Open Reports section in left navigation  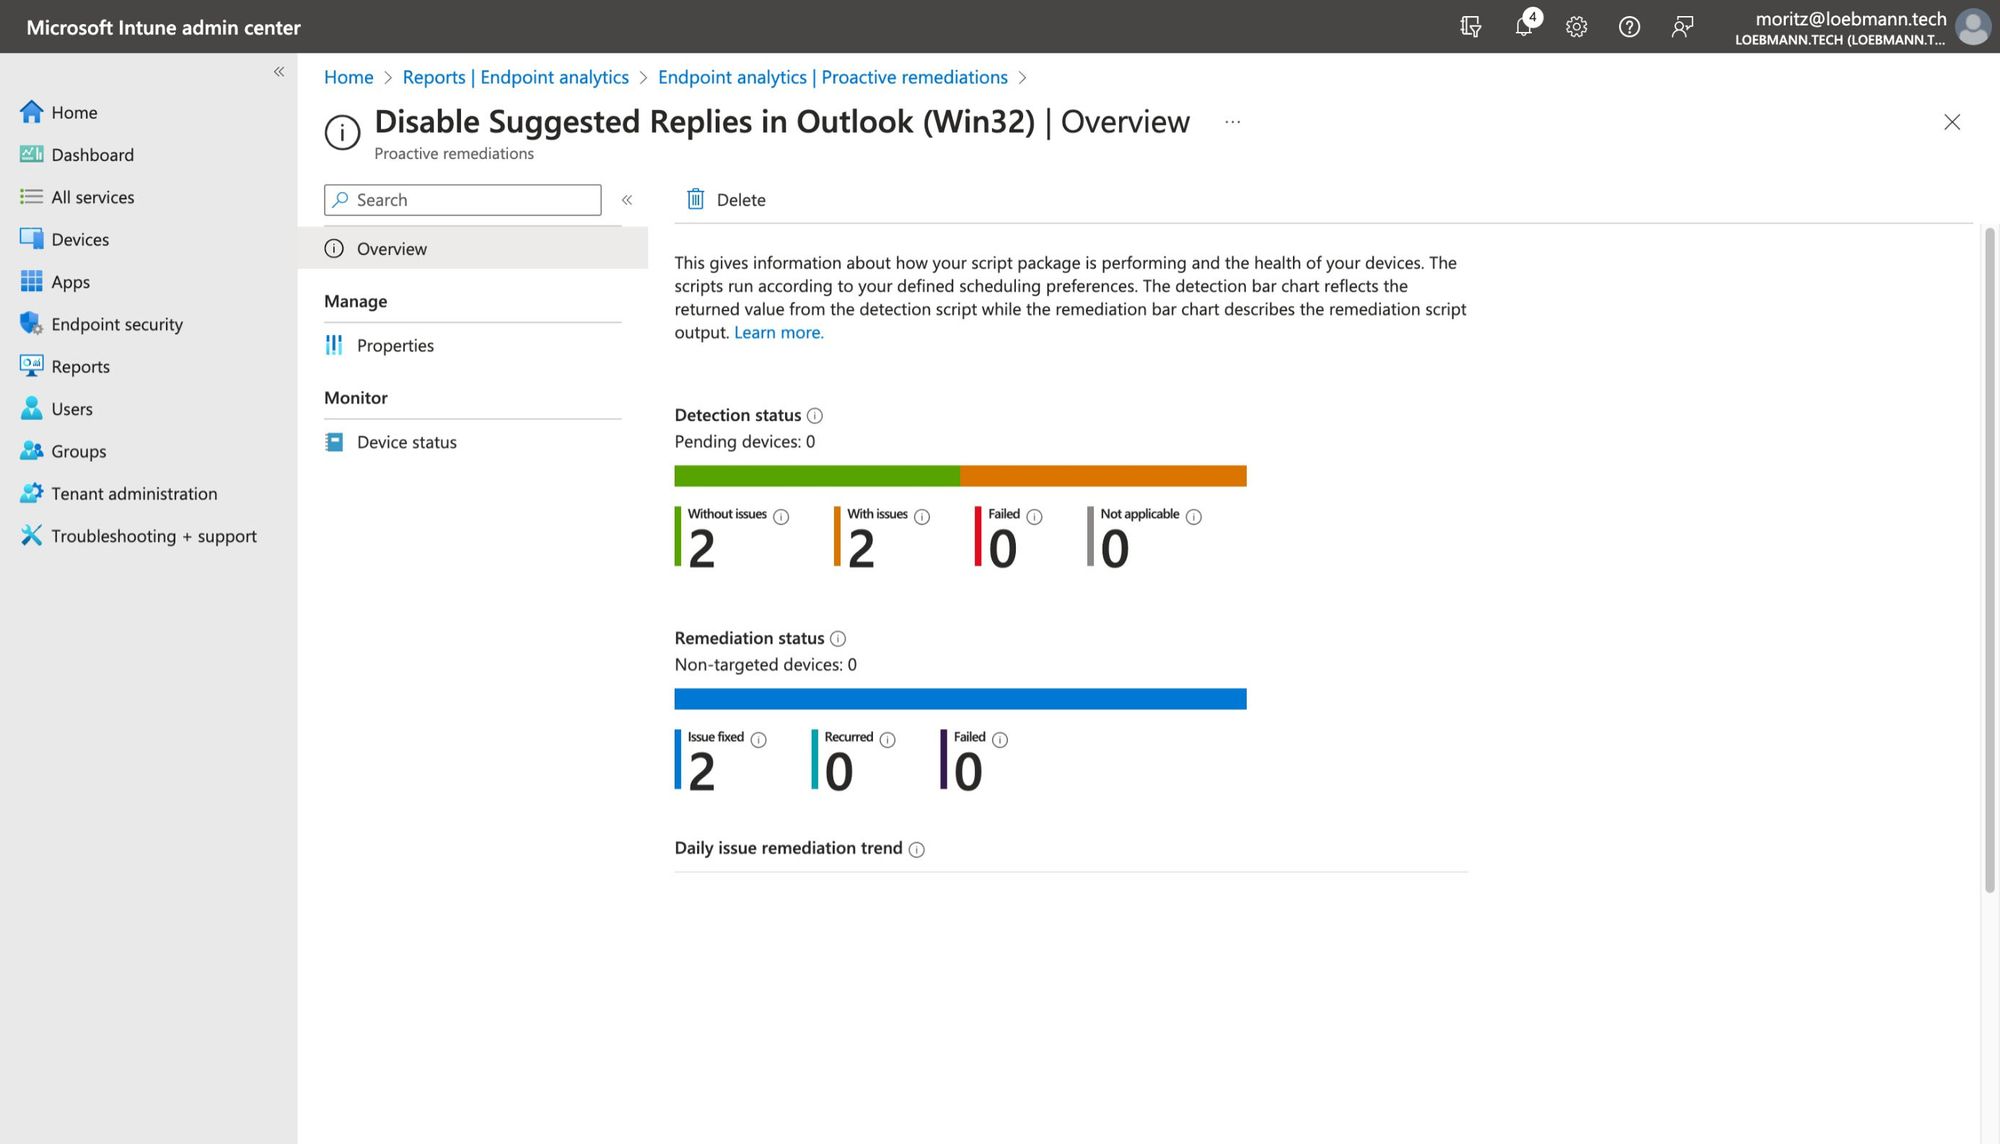(80, 367)
